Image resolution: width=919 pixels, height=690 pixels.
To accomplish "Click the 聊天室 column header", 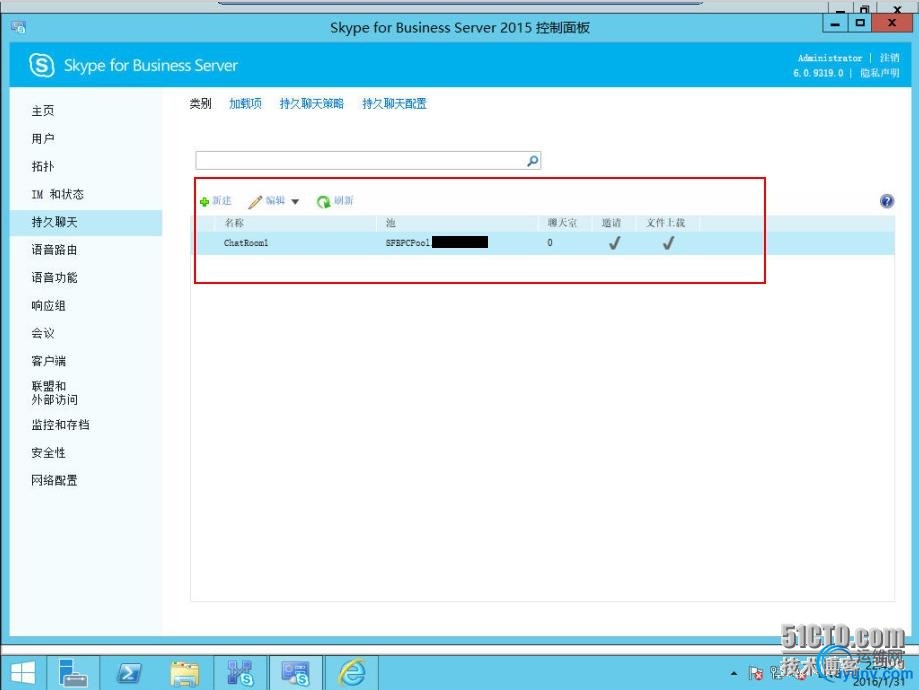I will [x=562, y=223].
